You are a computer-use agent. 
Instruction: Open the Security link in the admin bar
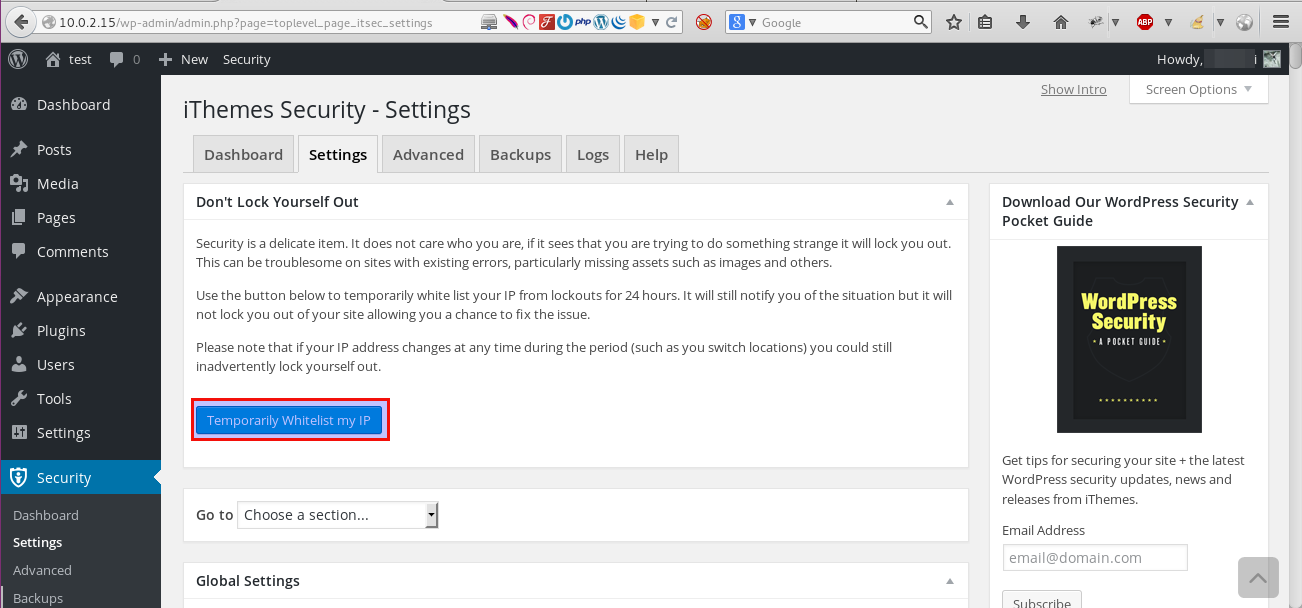tap(247, 60)
